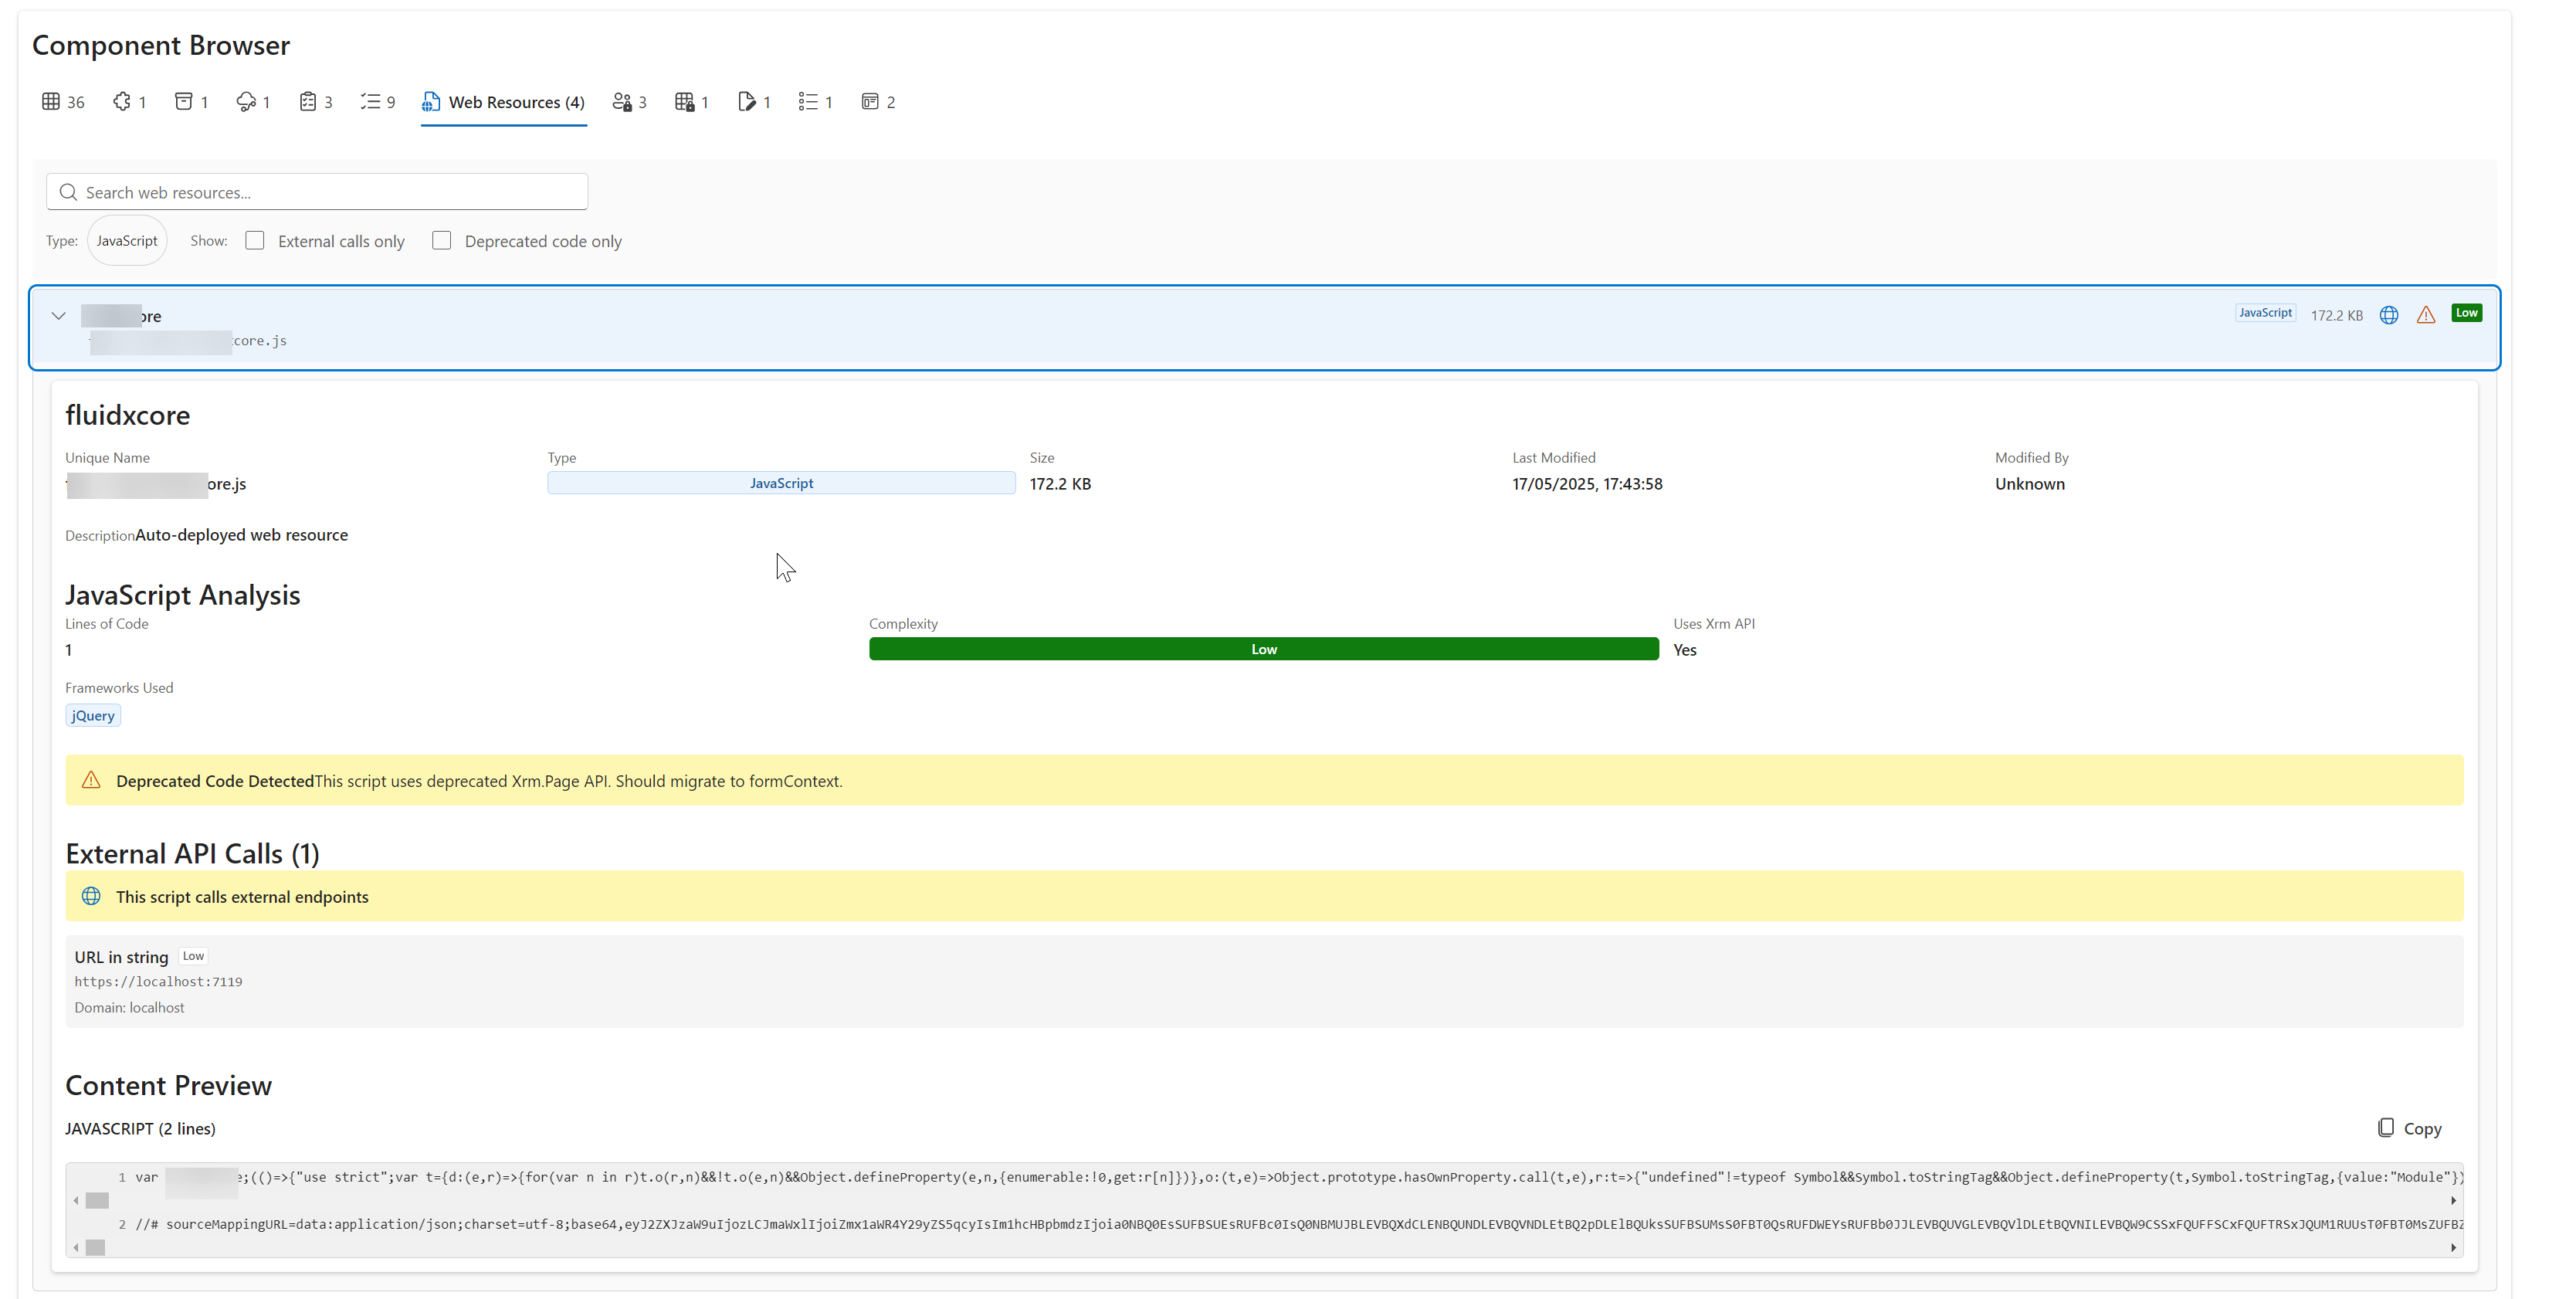Click the 172.2 KB size in row header
The width and height of the screenshot is (2576, 1299).
(2337, 315)
